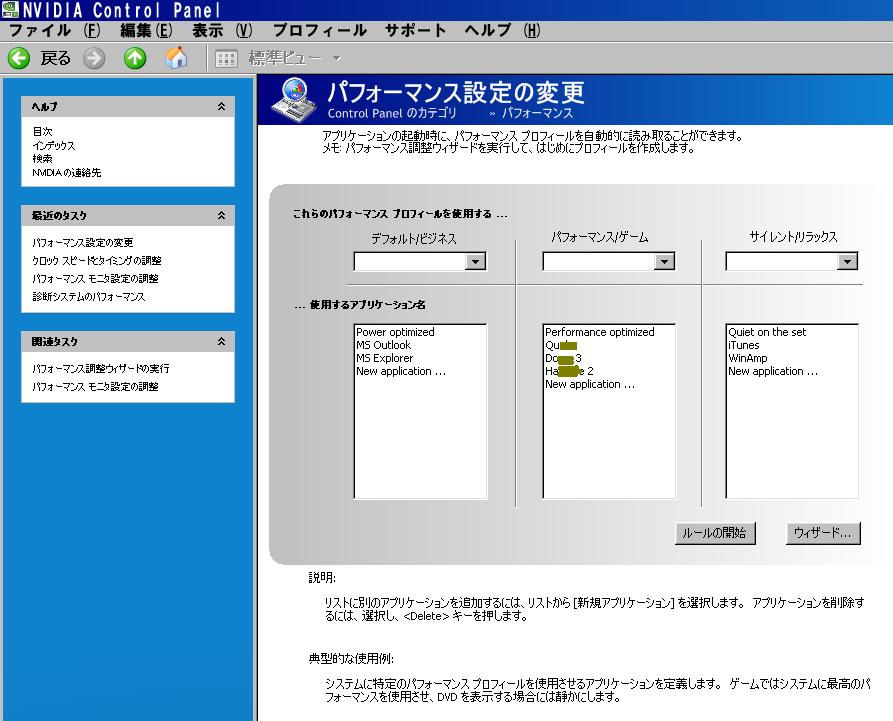Collapse the 関連タスク panel

pos(221,341)
